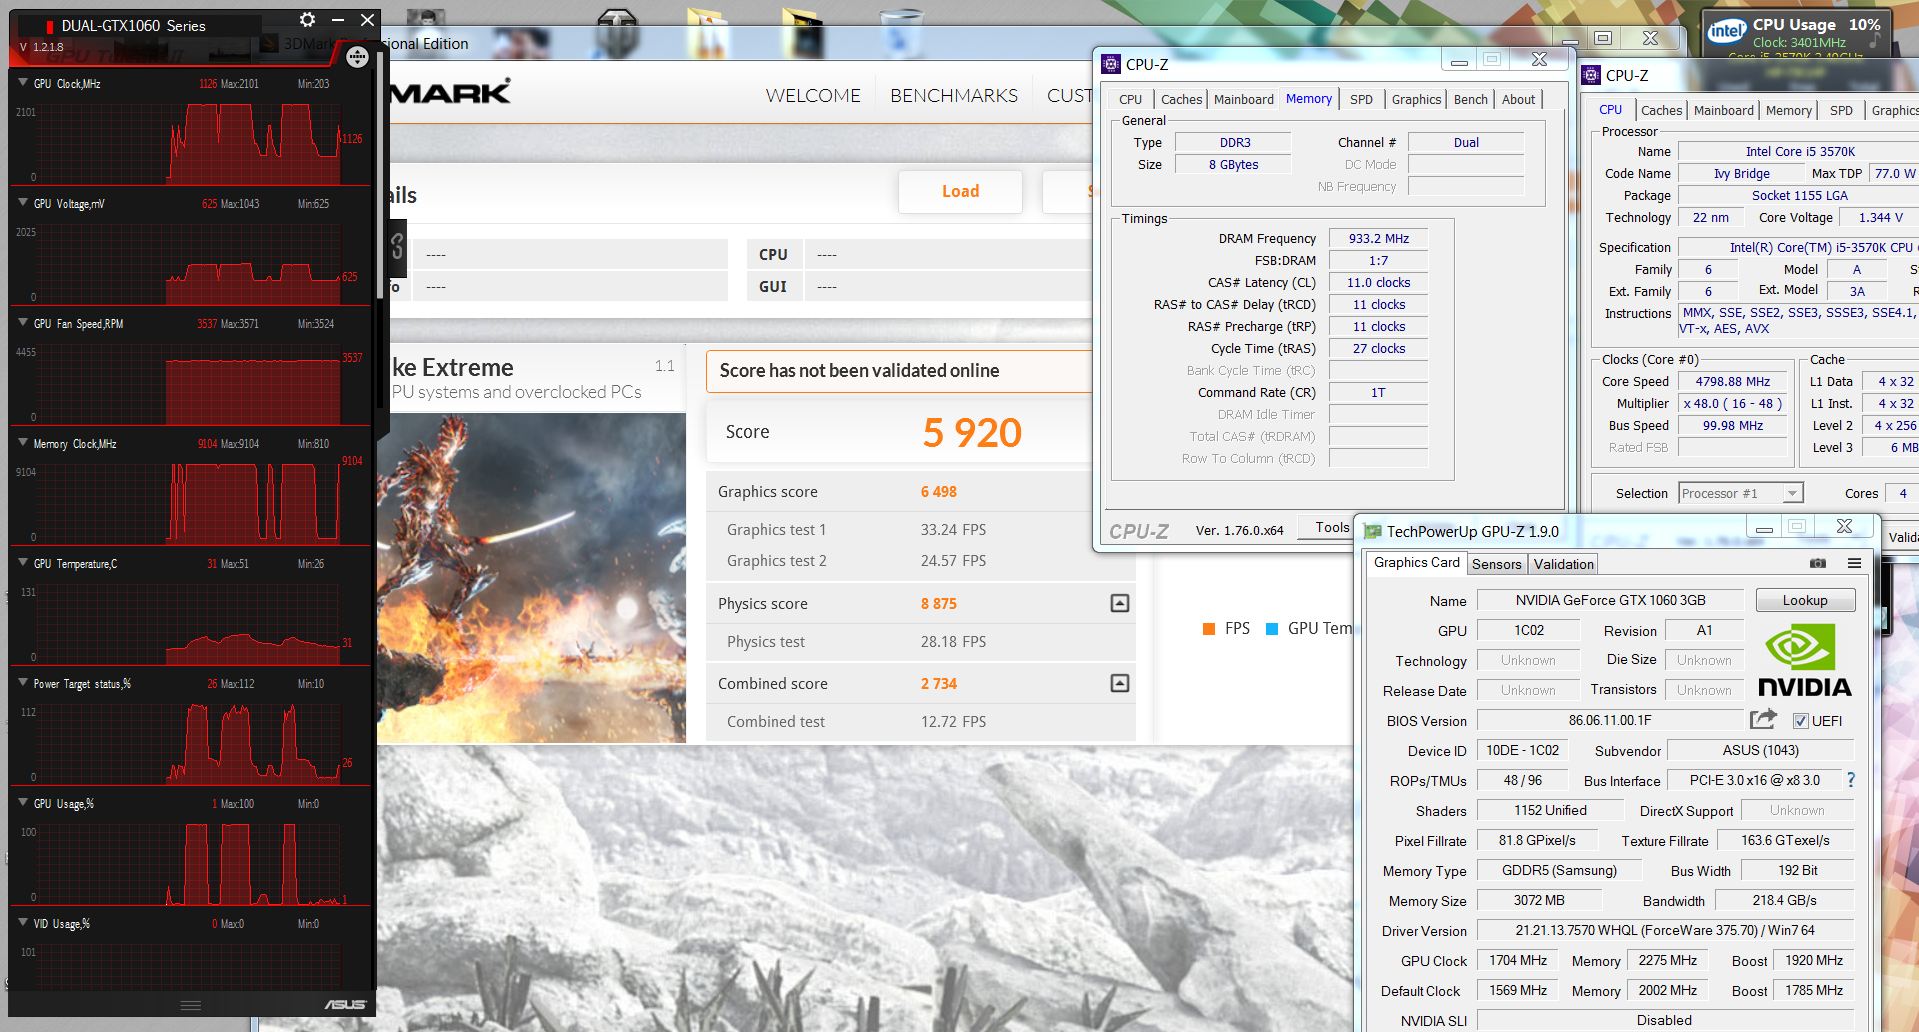The height and width of the screenshot is (1032, 1919).
Task: Click the CPU name Intel Core i5 3570K
Action: tap(1799, 152)
